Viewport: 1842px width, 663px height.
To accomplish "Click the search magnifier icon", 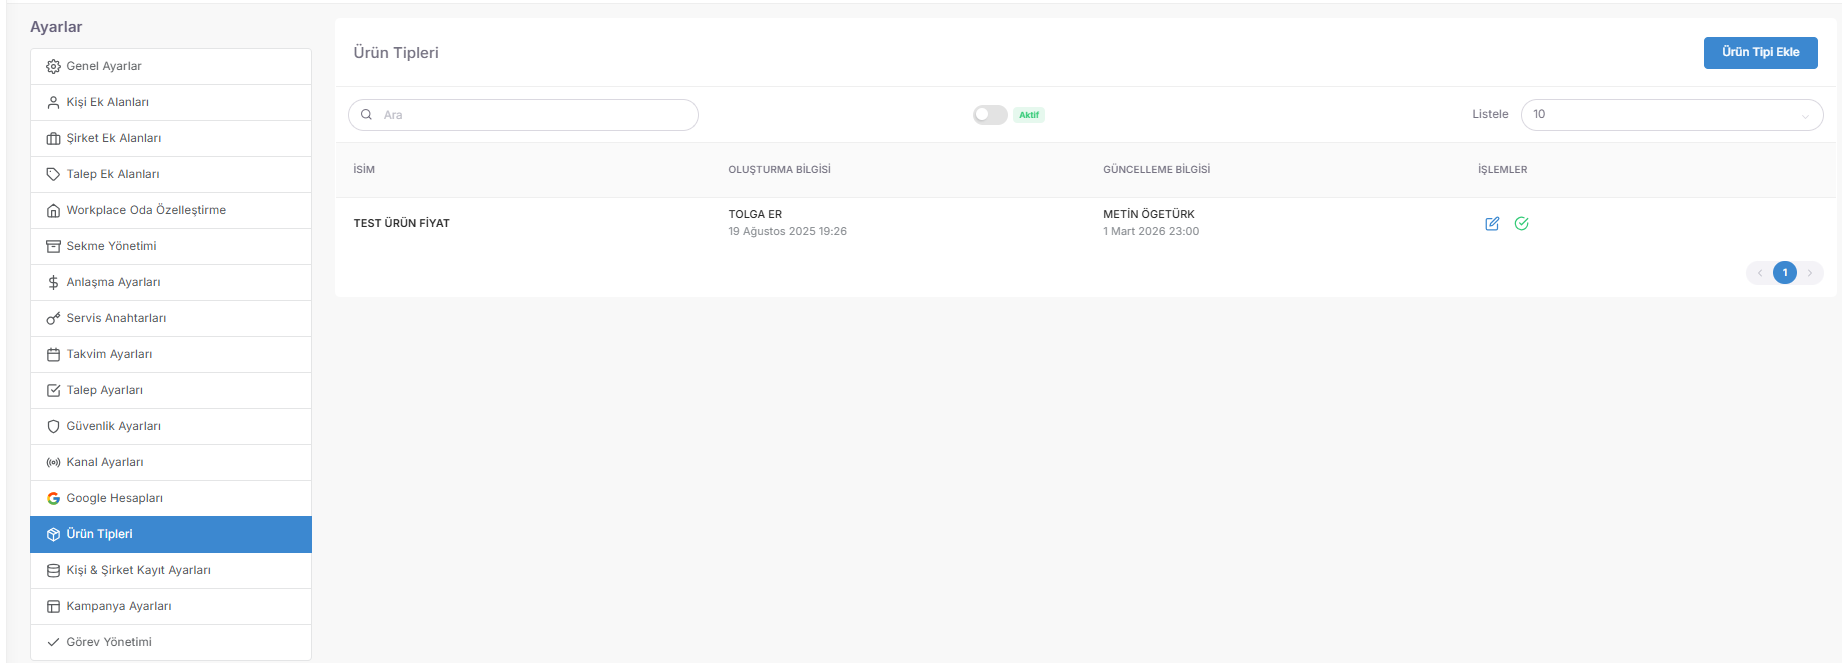I will click(366, 115).
